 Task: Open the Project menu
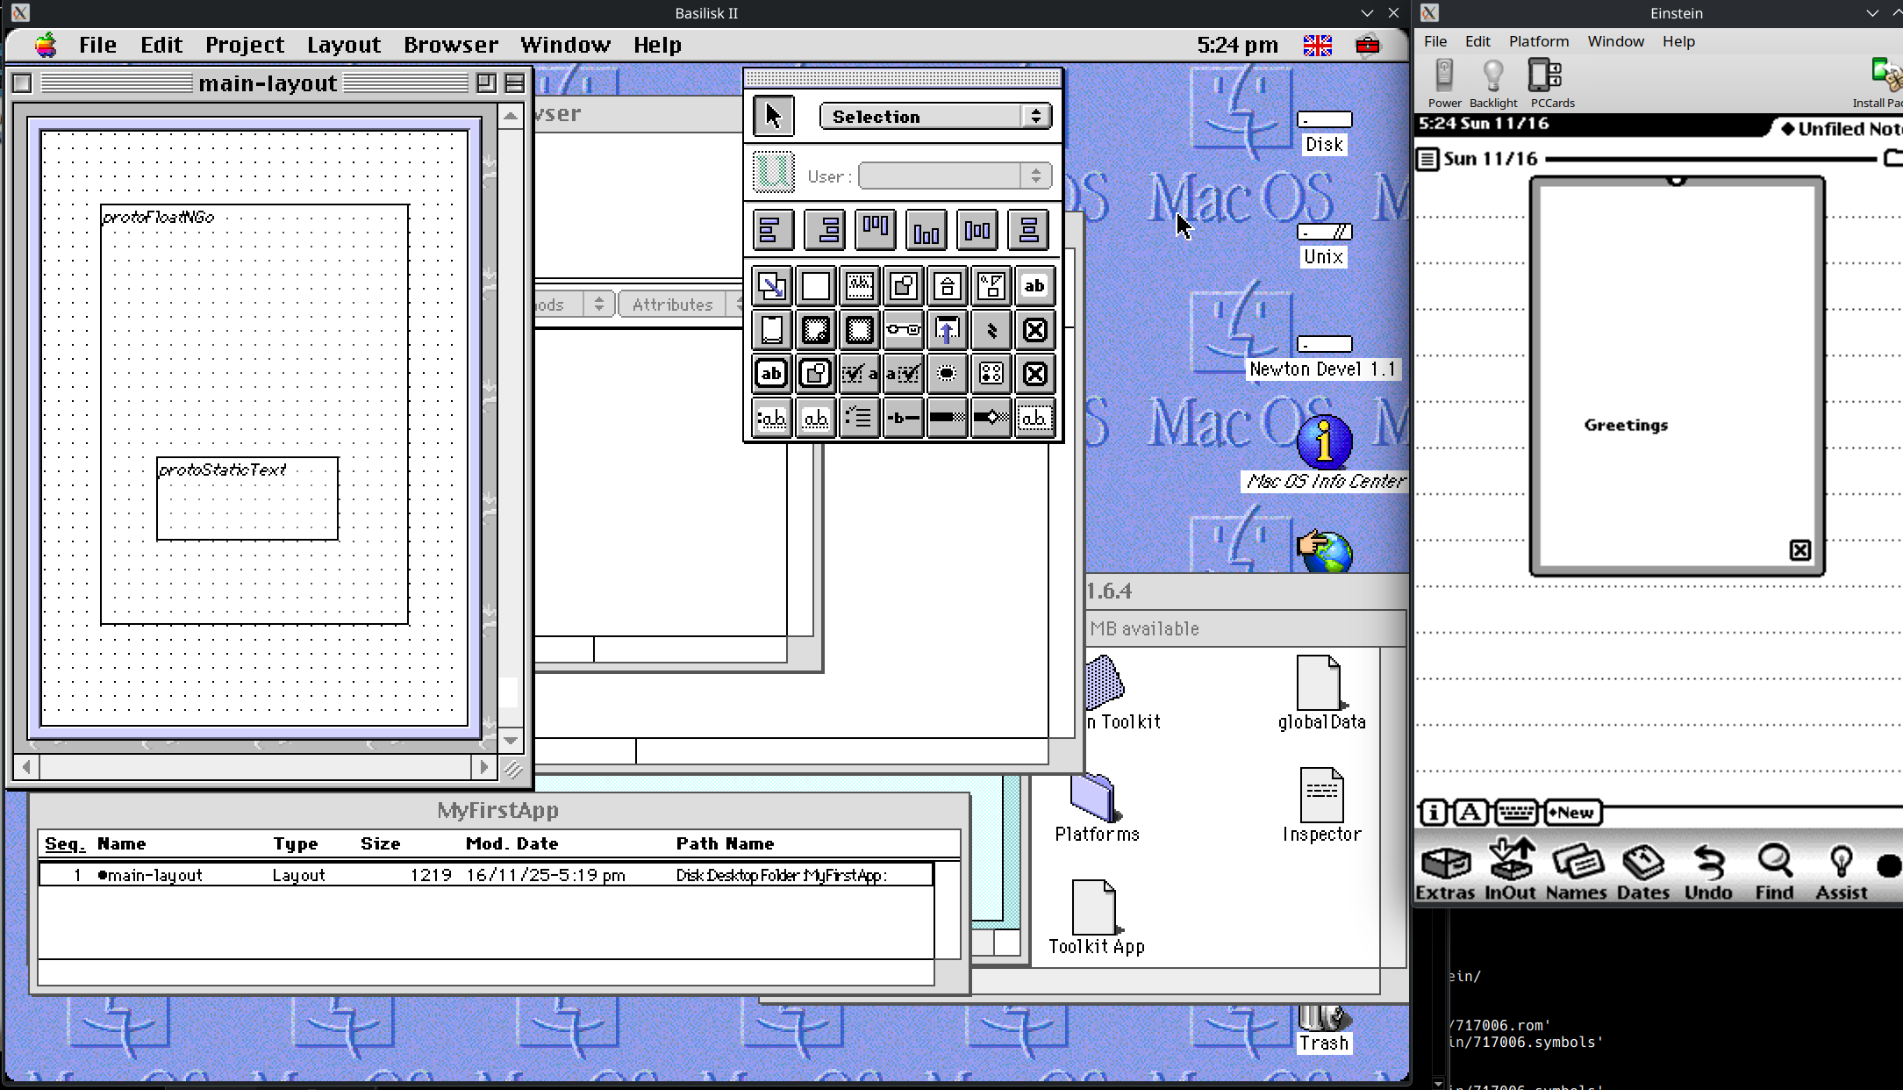point(244,45)
